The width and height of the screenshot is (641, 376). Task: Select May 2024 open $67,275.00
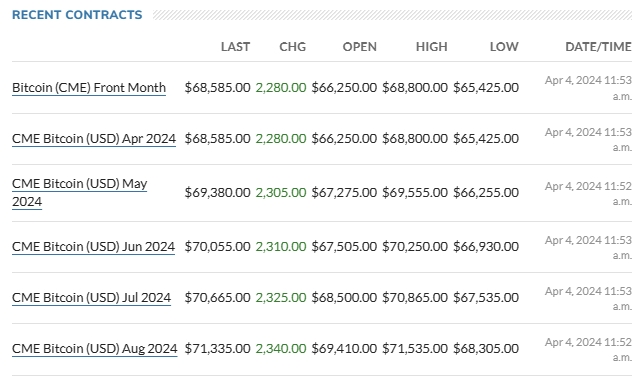tap(344, 192)
